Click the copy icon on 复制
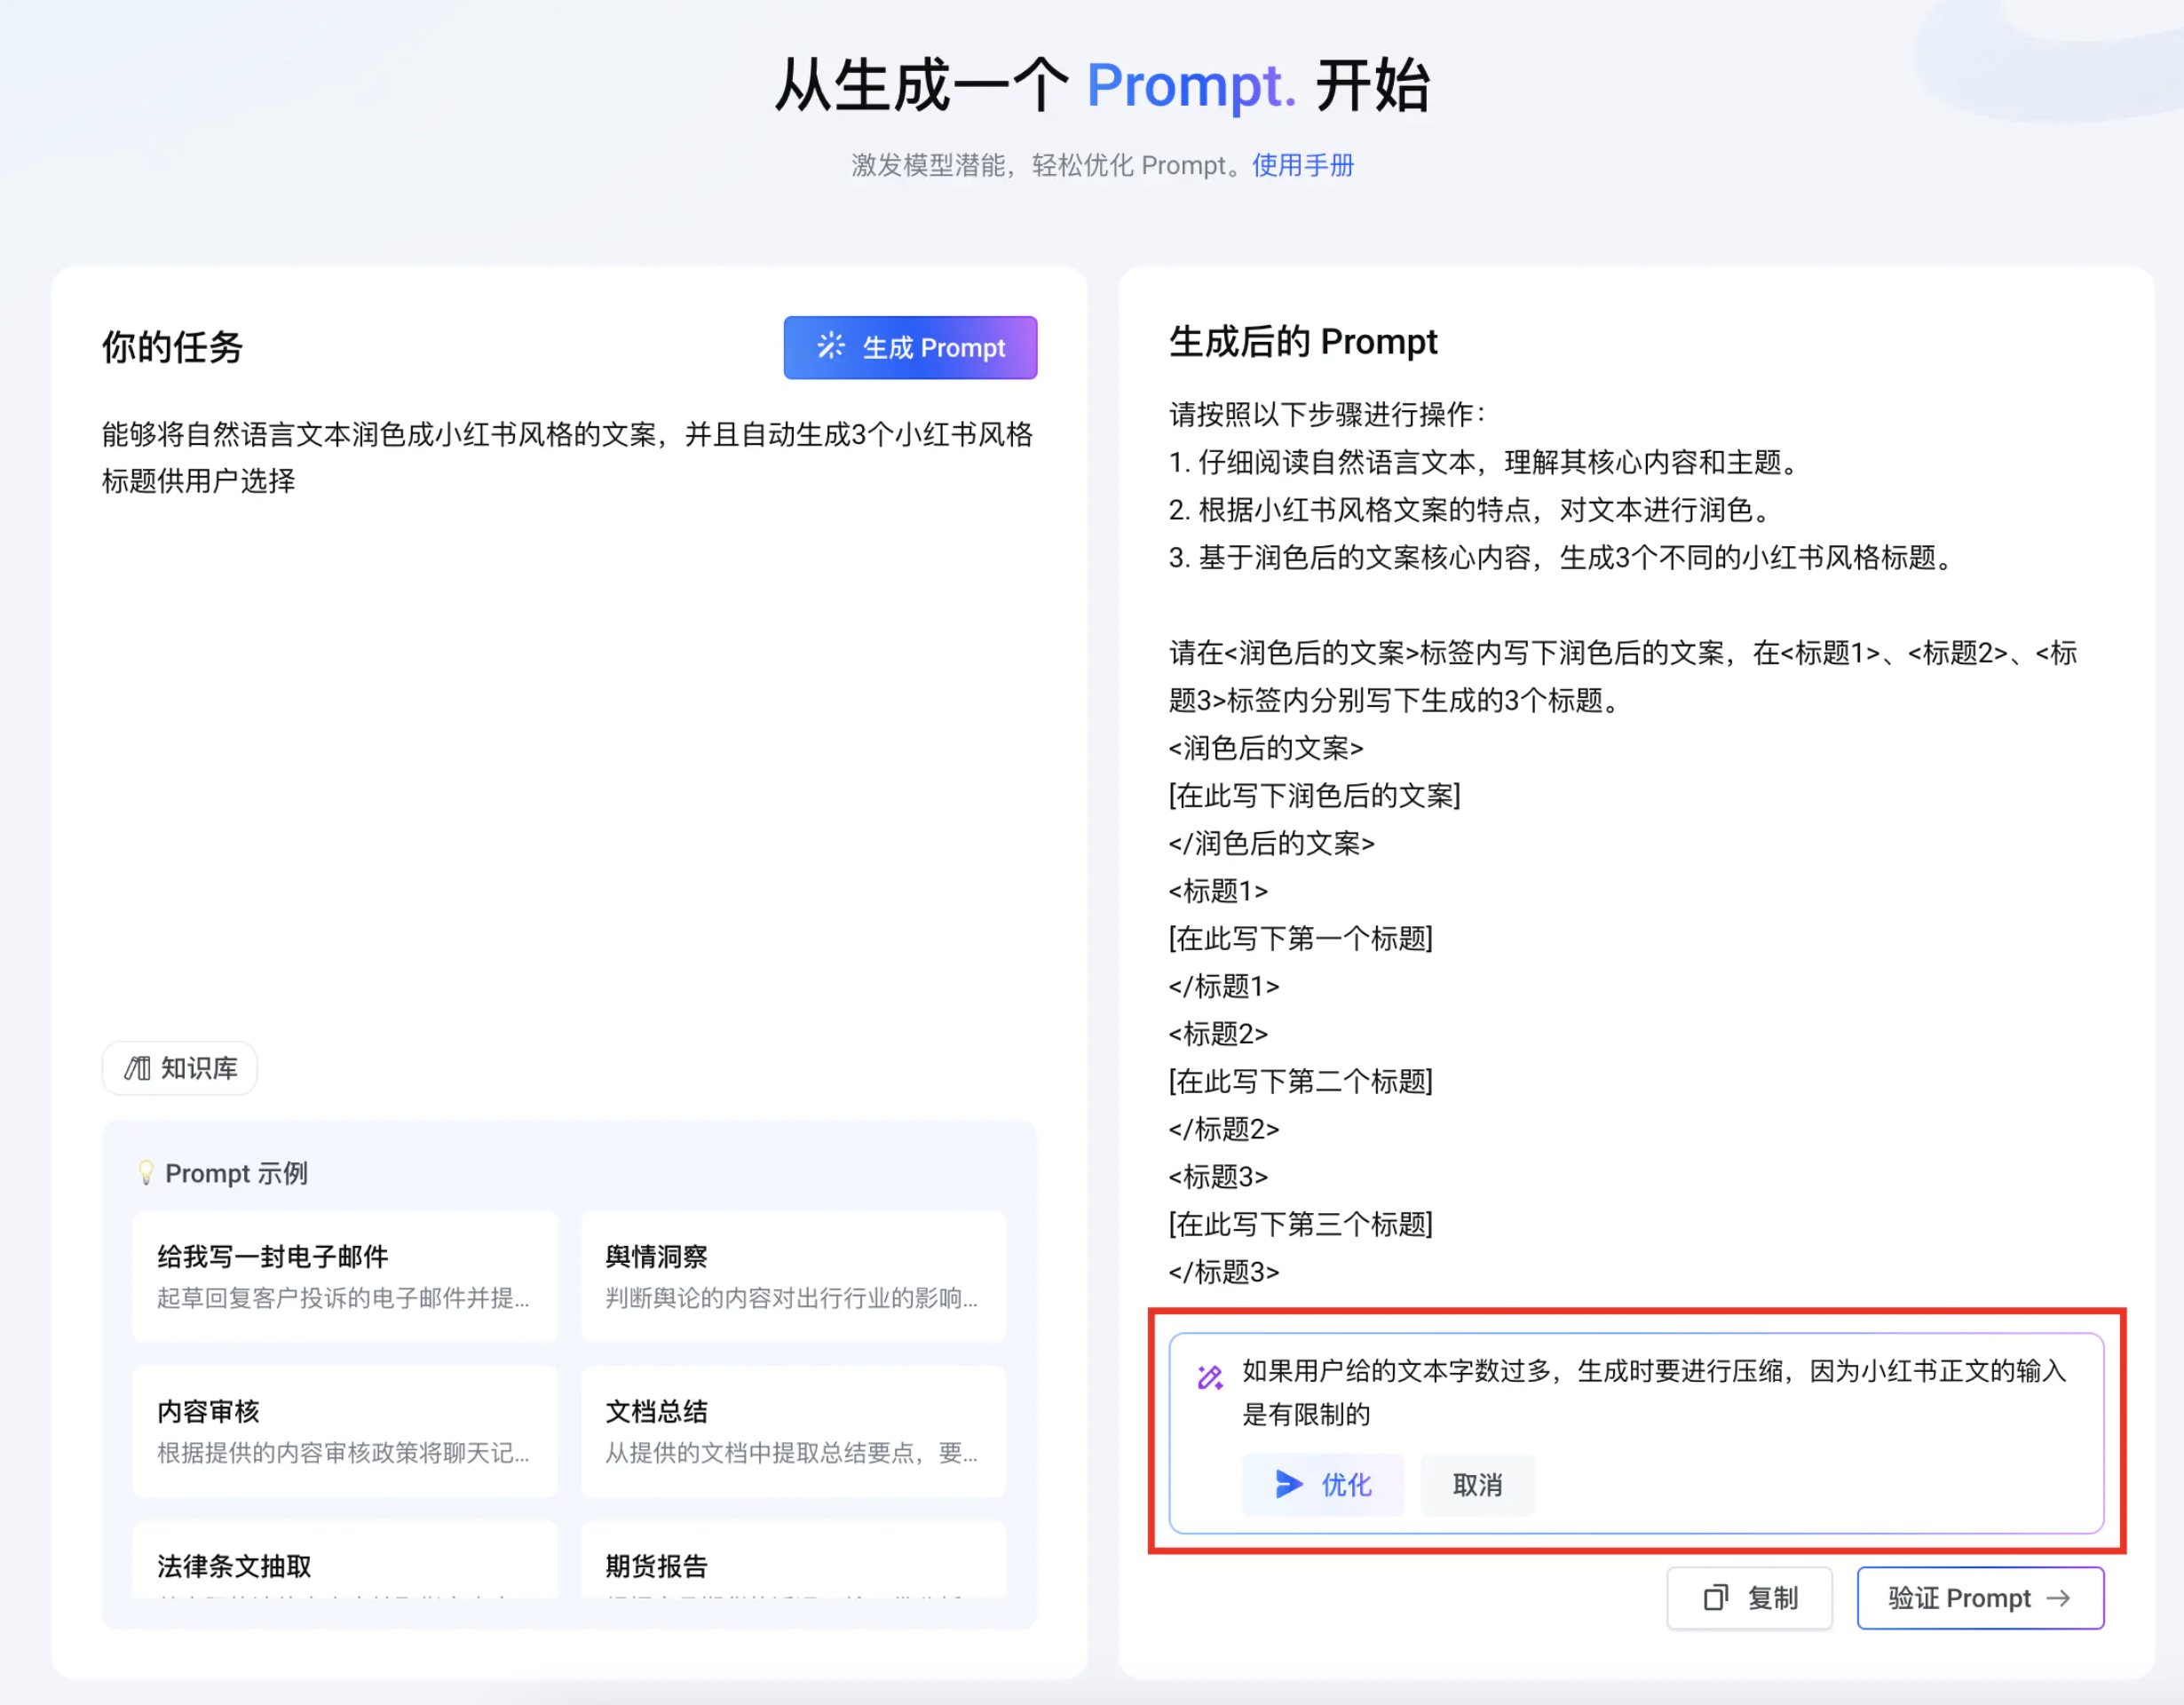Viewport: 2184px width, 1705px height. point(1715,1597)
